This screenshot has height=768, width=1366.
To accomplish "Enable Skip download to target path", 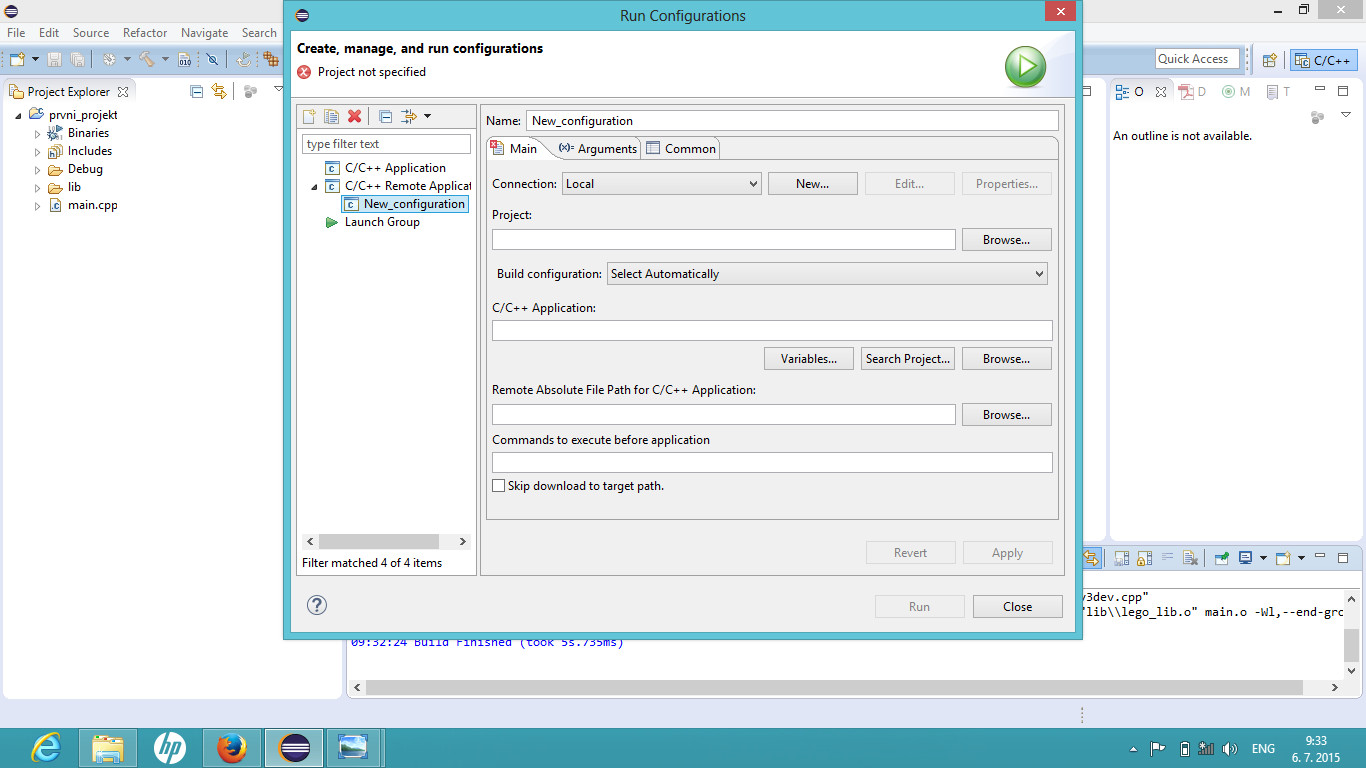I will point(499,486).
